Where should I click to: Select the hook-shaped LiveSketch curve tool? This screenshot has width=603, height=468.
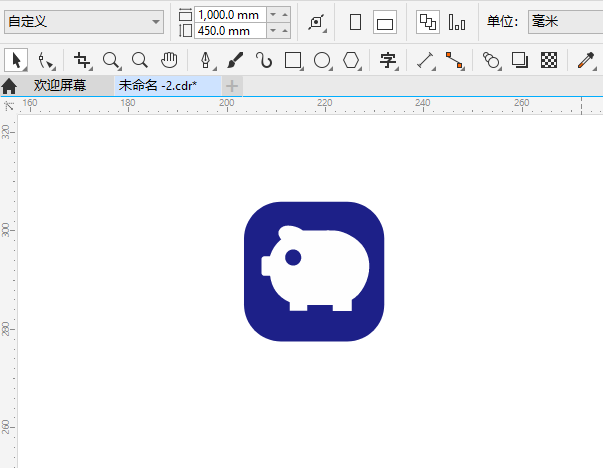pyautogui.click(x=264, y=60)
